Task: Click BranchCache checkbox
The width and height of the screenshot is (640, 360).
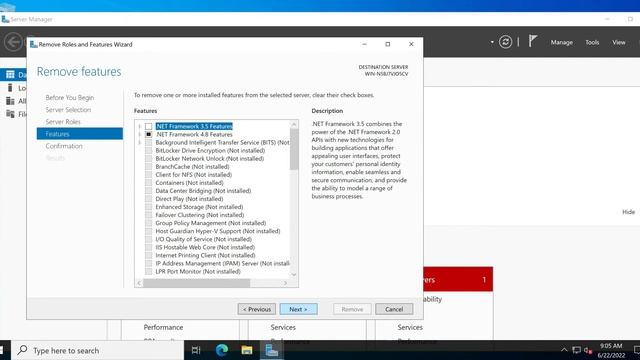Action: pyautogui.click(x=149, y=167)
